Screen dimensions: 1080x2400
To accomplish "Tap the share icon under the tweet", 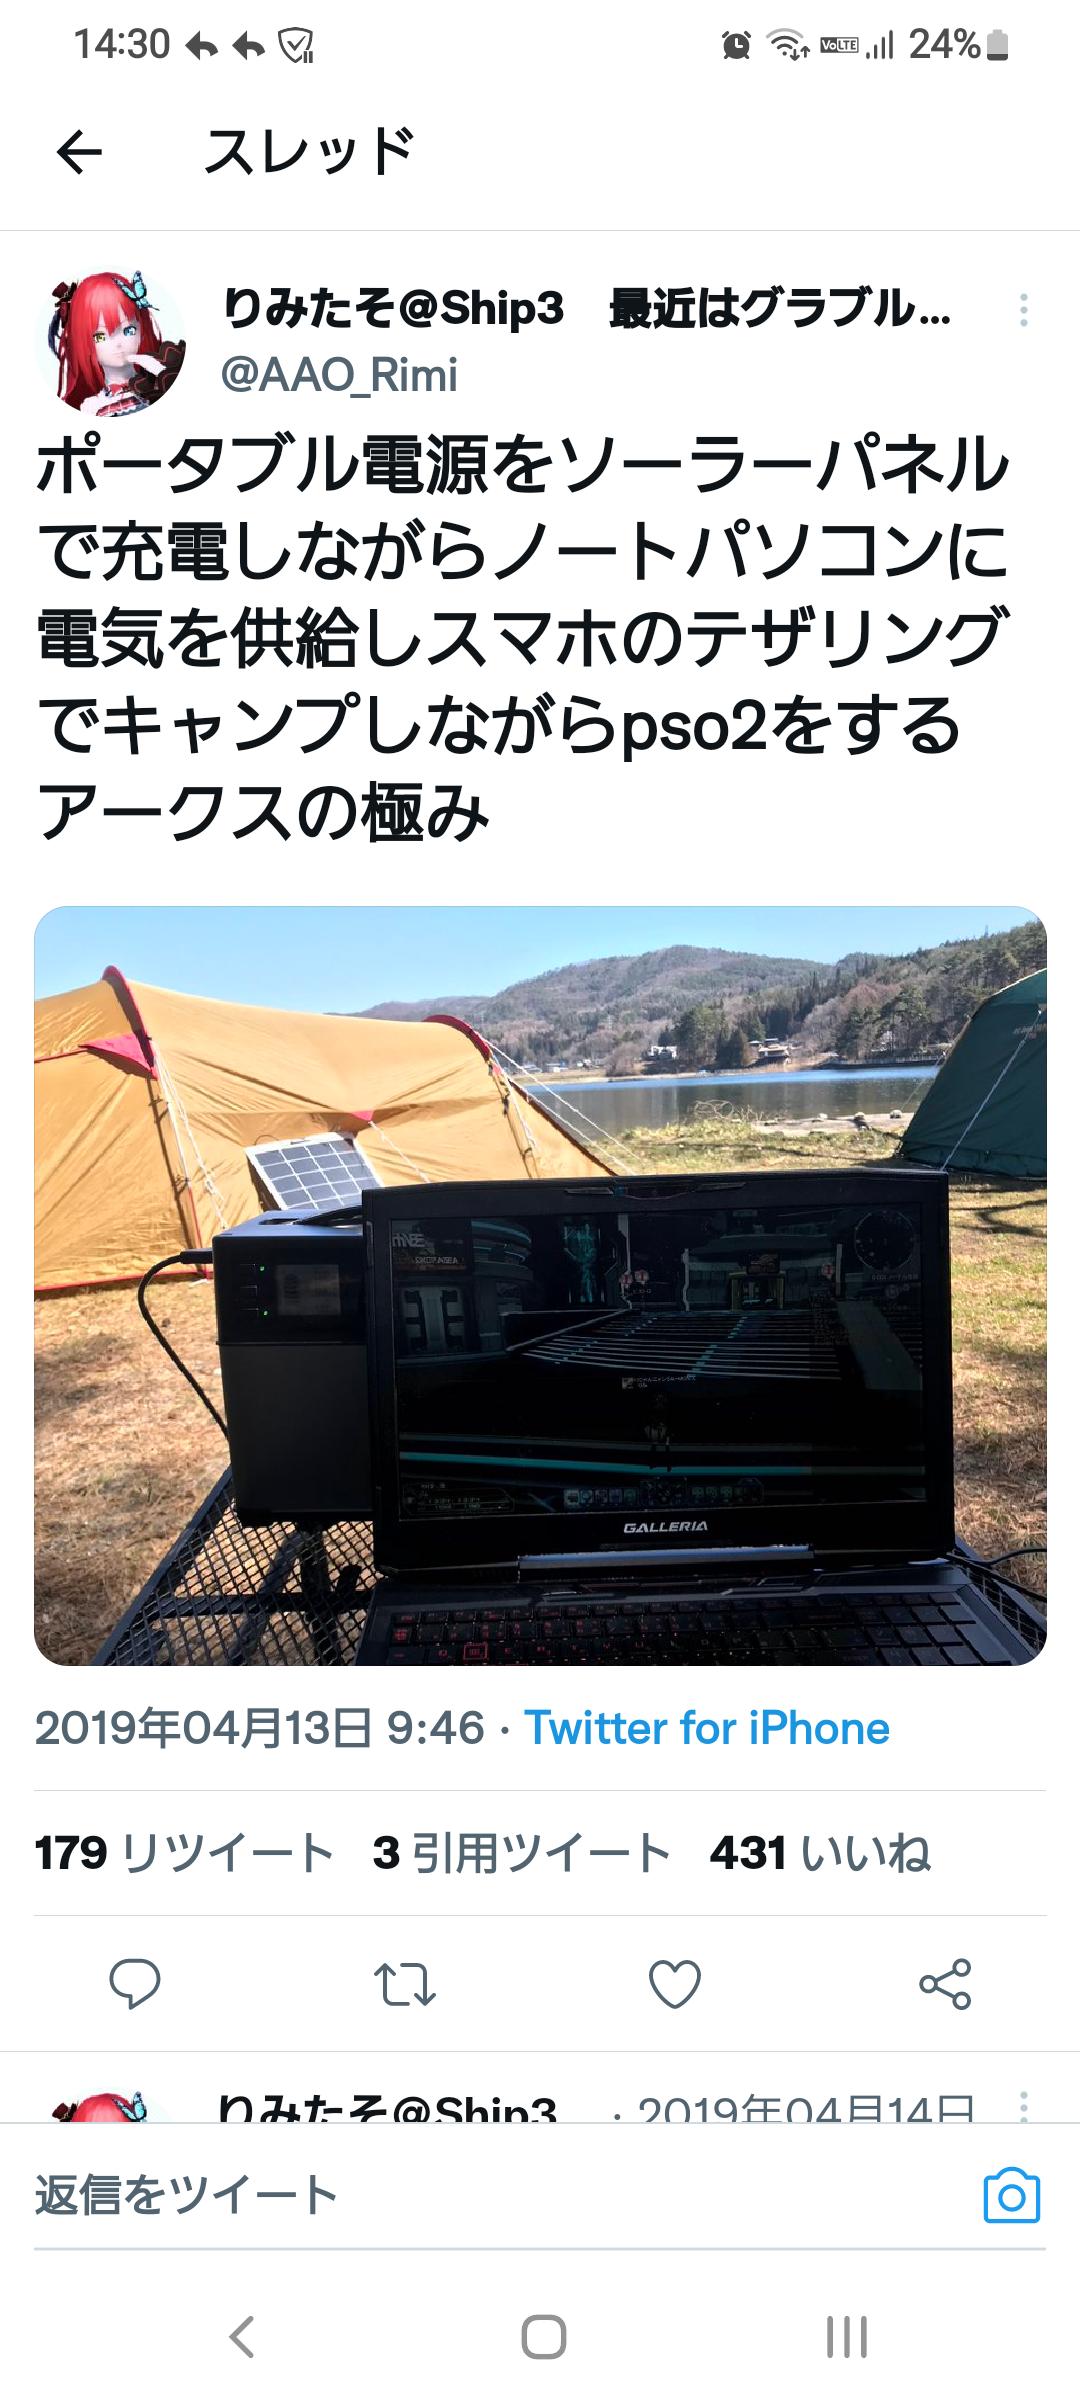I will [945, 1984].
